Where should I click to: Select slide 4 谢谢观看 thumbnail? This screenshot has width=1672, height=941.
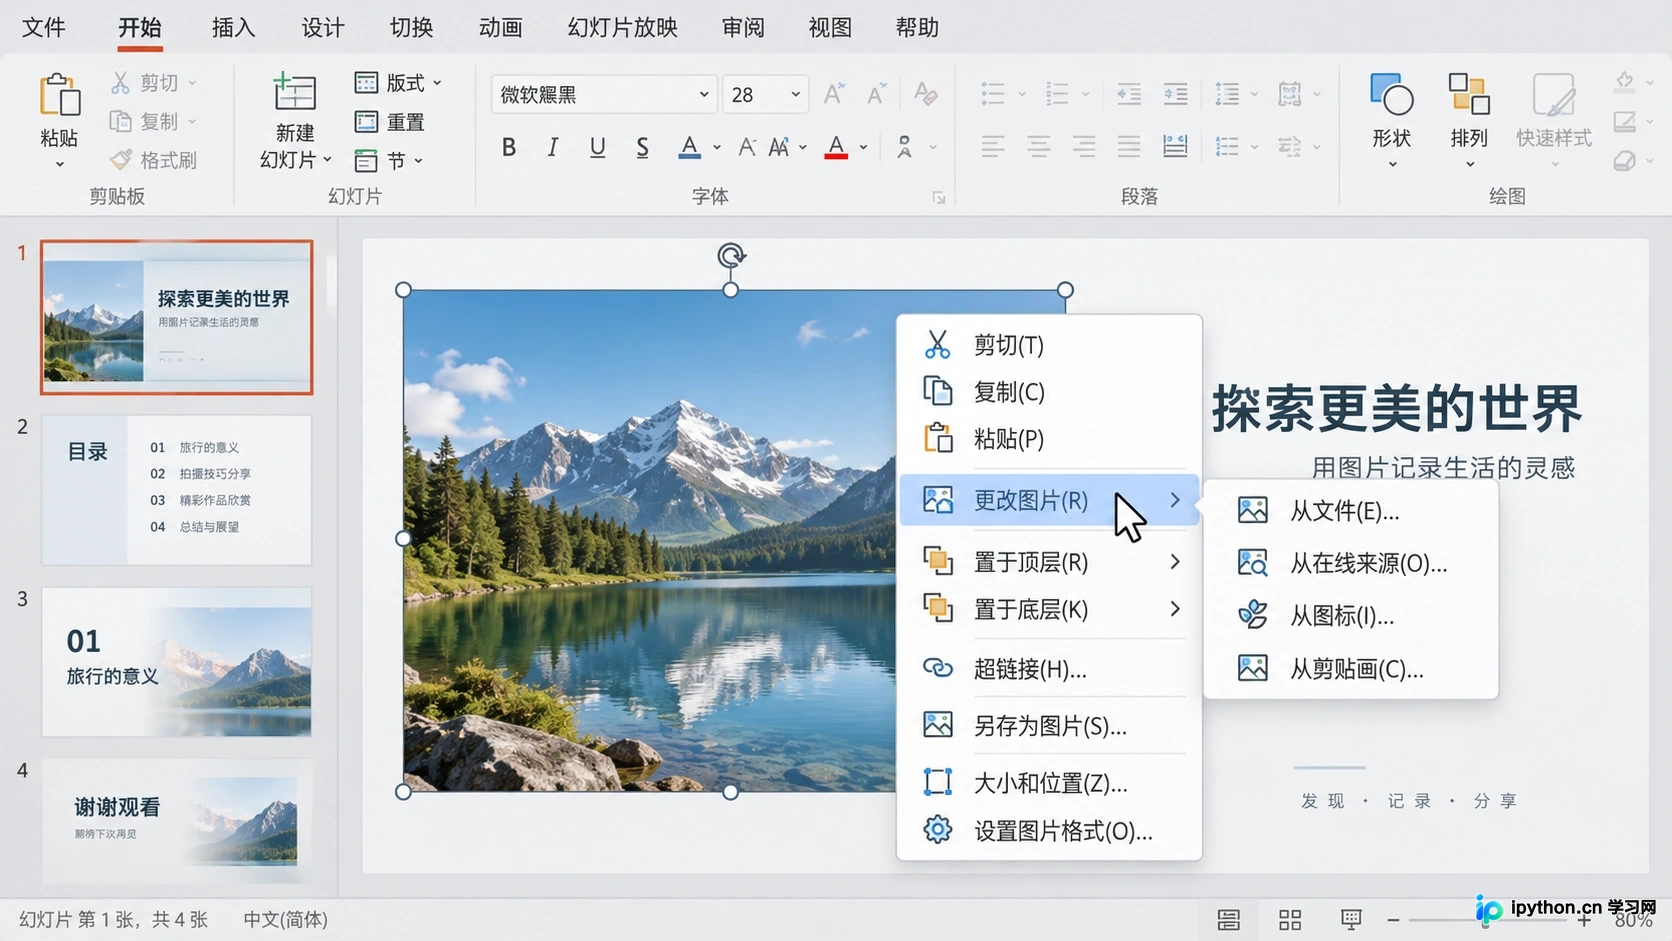[x=176, y=820]
